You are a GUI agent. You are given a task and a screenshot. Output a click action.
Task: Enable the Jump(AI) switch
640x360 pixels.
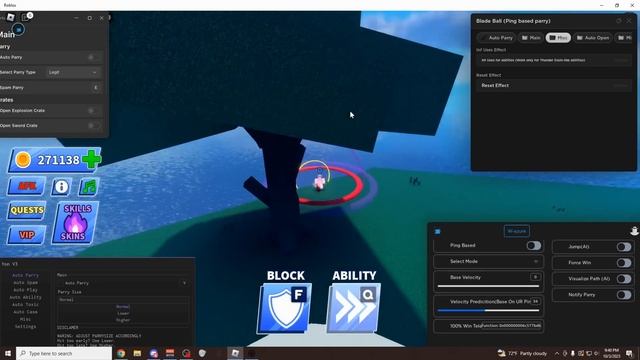point(624,247)
